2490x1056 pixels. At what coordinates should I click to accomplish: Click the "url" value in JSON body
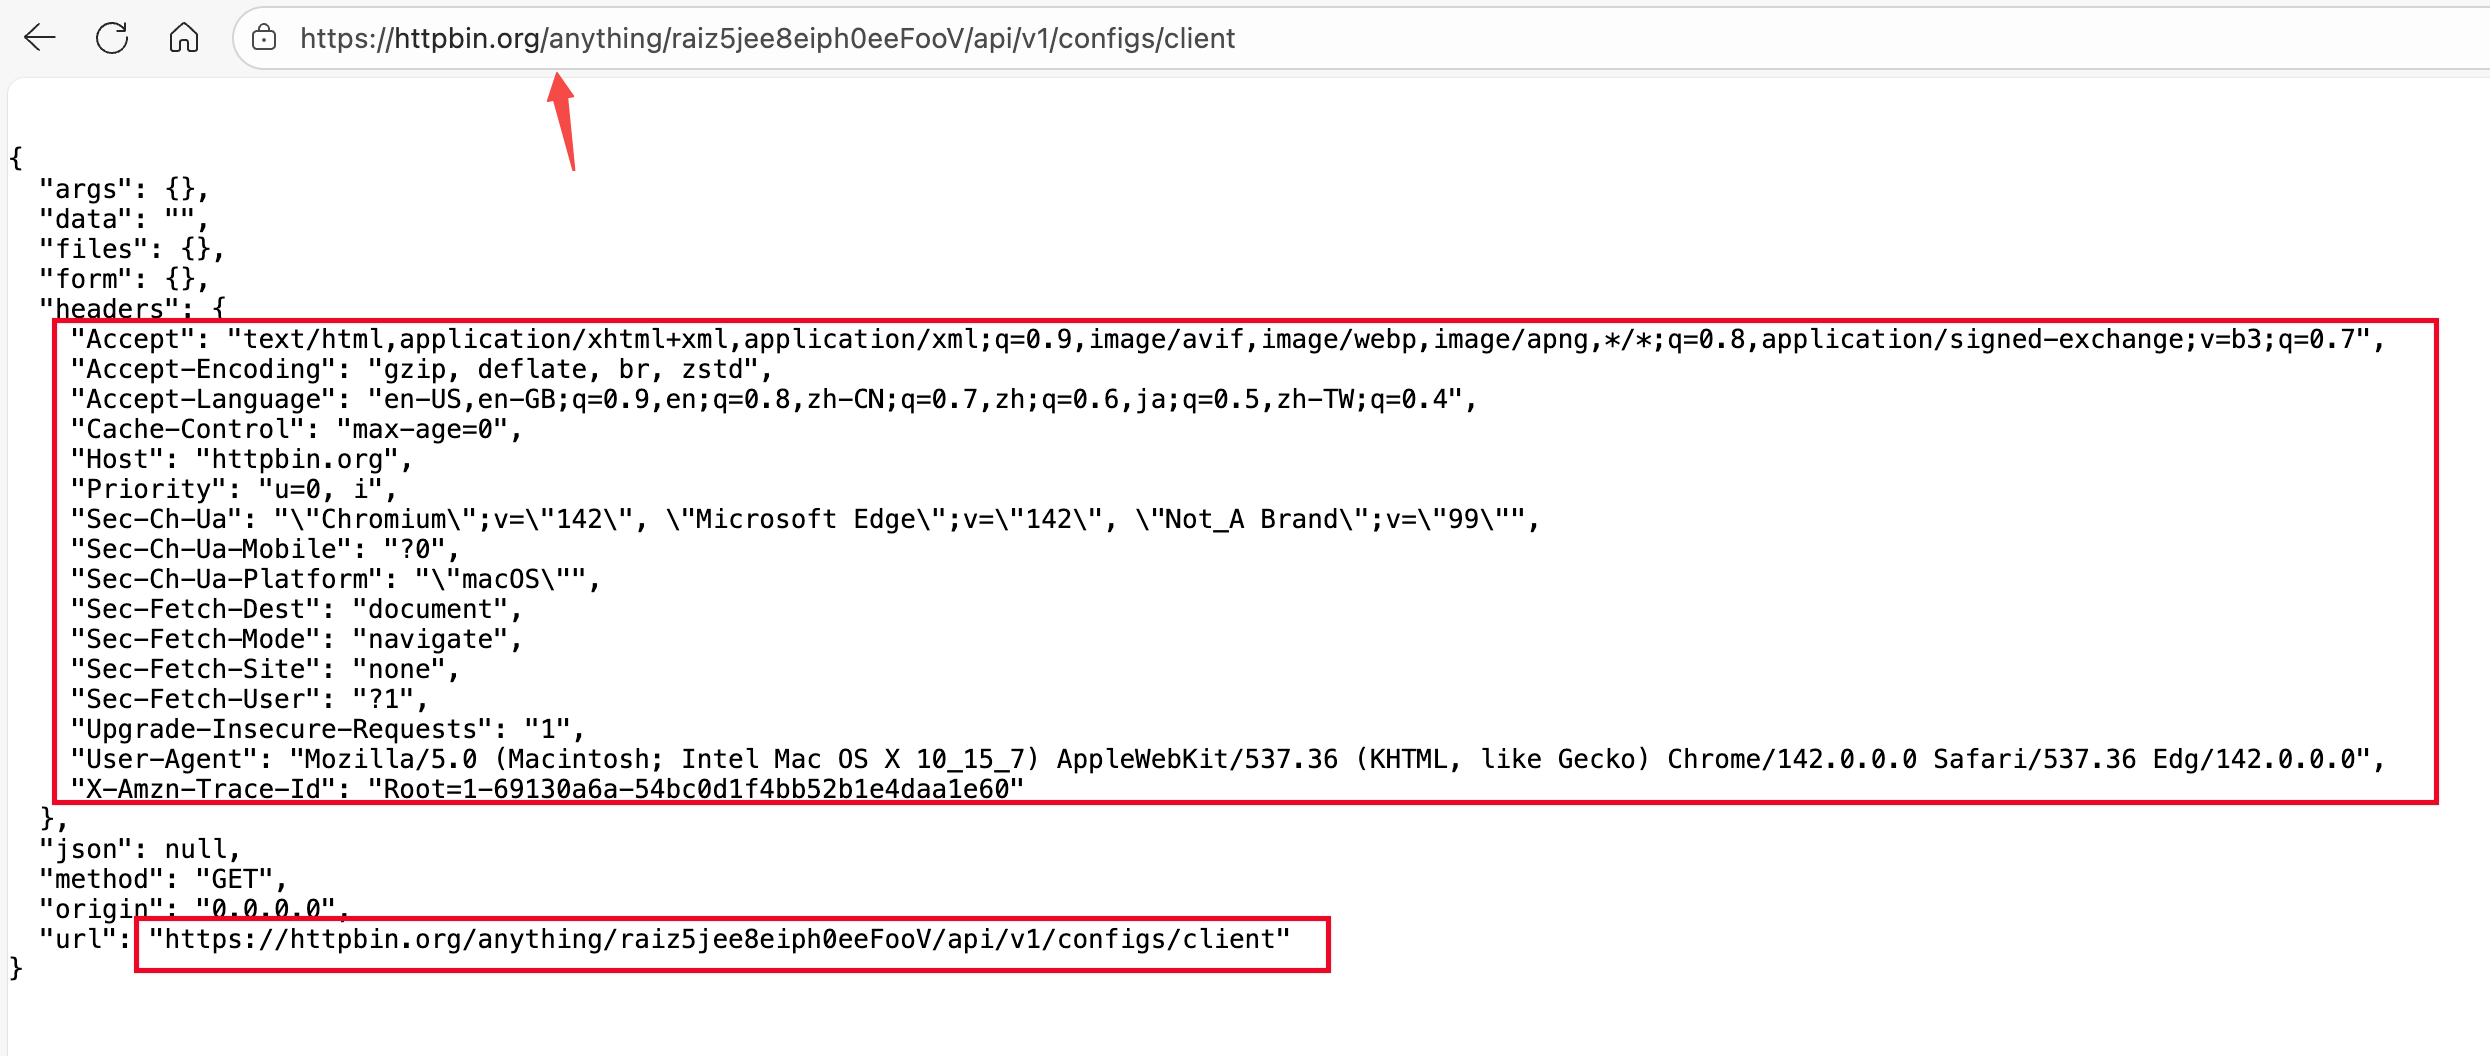[x=720, y=939]
